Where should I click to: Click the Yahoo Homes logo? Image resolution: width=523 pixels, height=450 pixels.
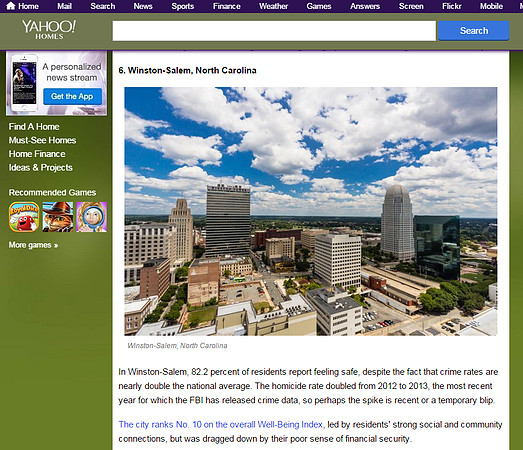[49, 29]
